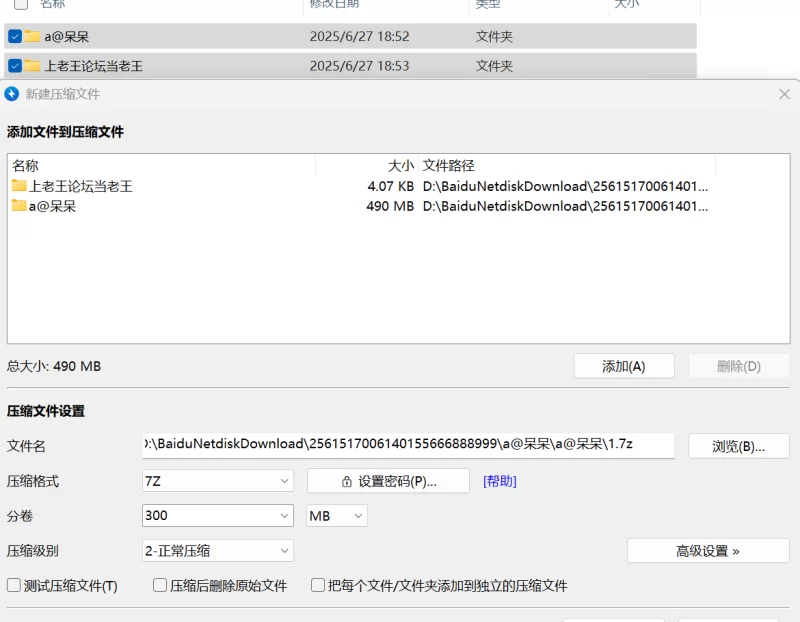Select a@呆呆 row in dialog list
Image resolution: width=800 pixels, height=622 pixels.
[360, 206]
